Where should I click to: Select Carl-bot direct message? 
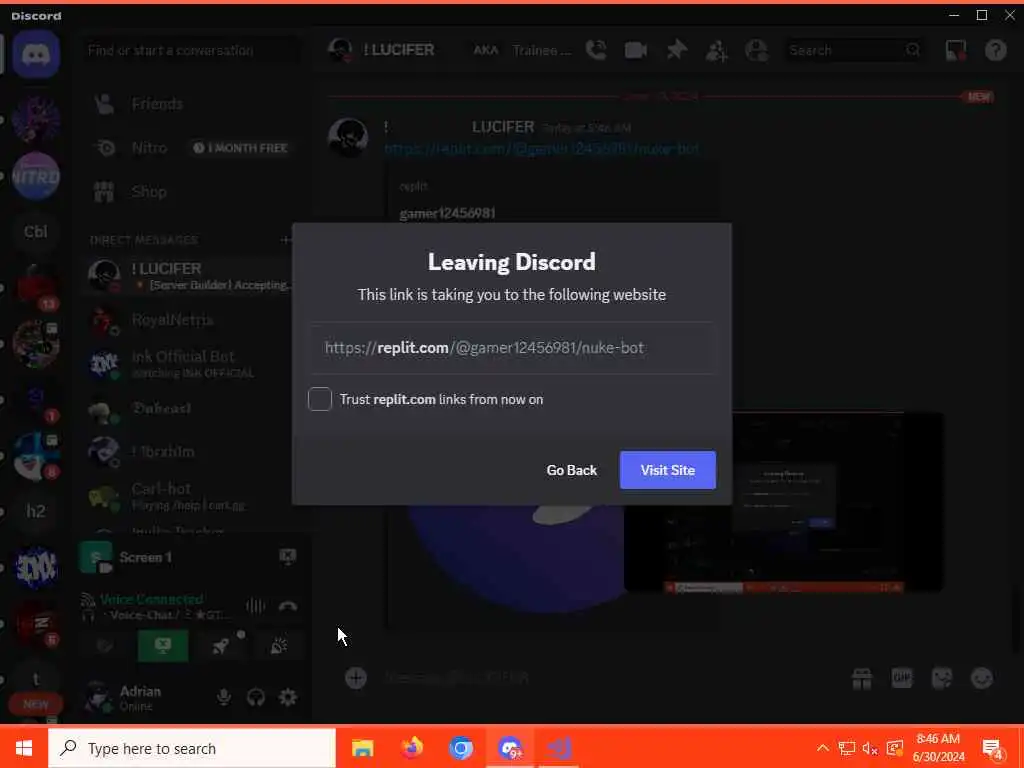(189, 496)
